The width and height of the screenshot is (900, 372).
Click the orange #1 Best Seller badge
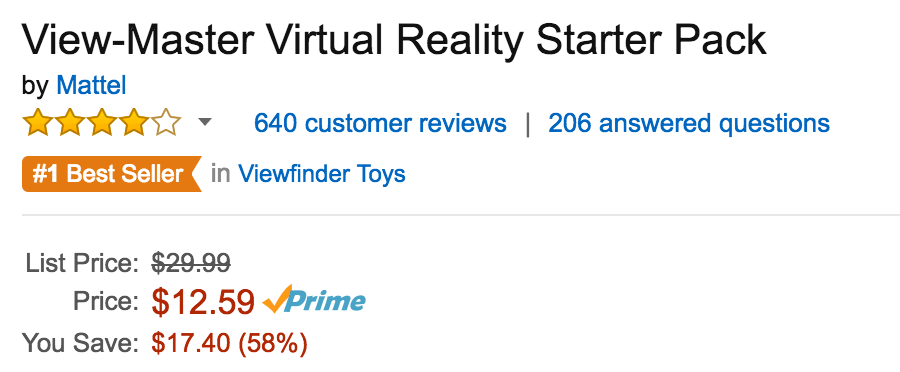point(112,173)
